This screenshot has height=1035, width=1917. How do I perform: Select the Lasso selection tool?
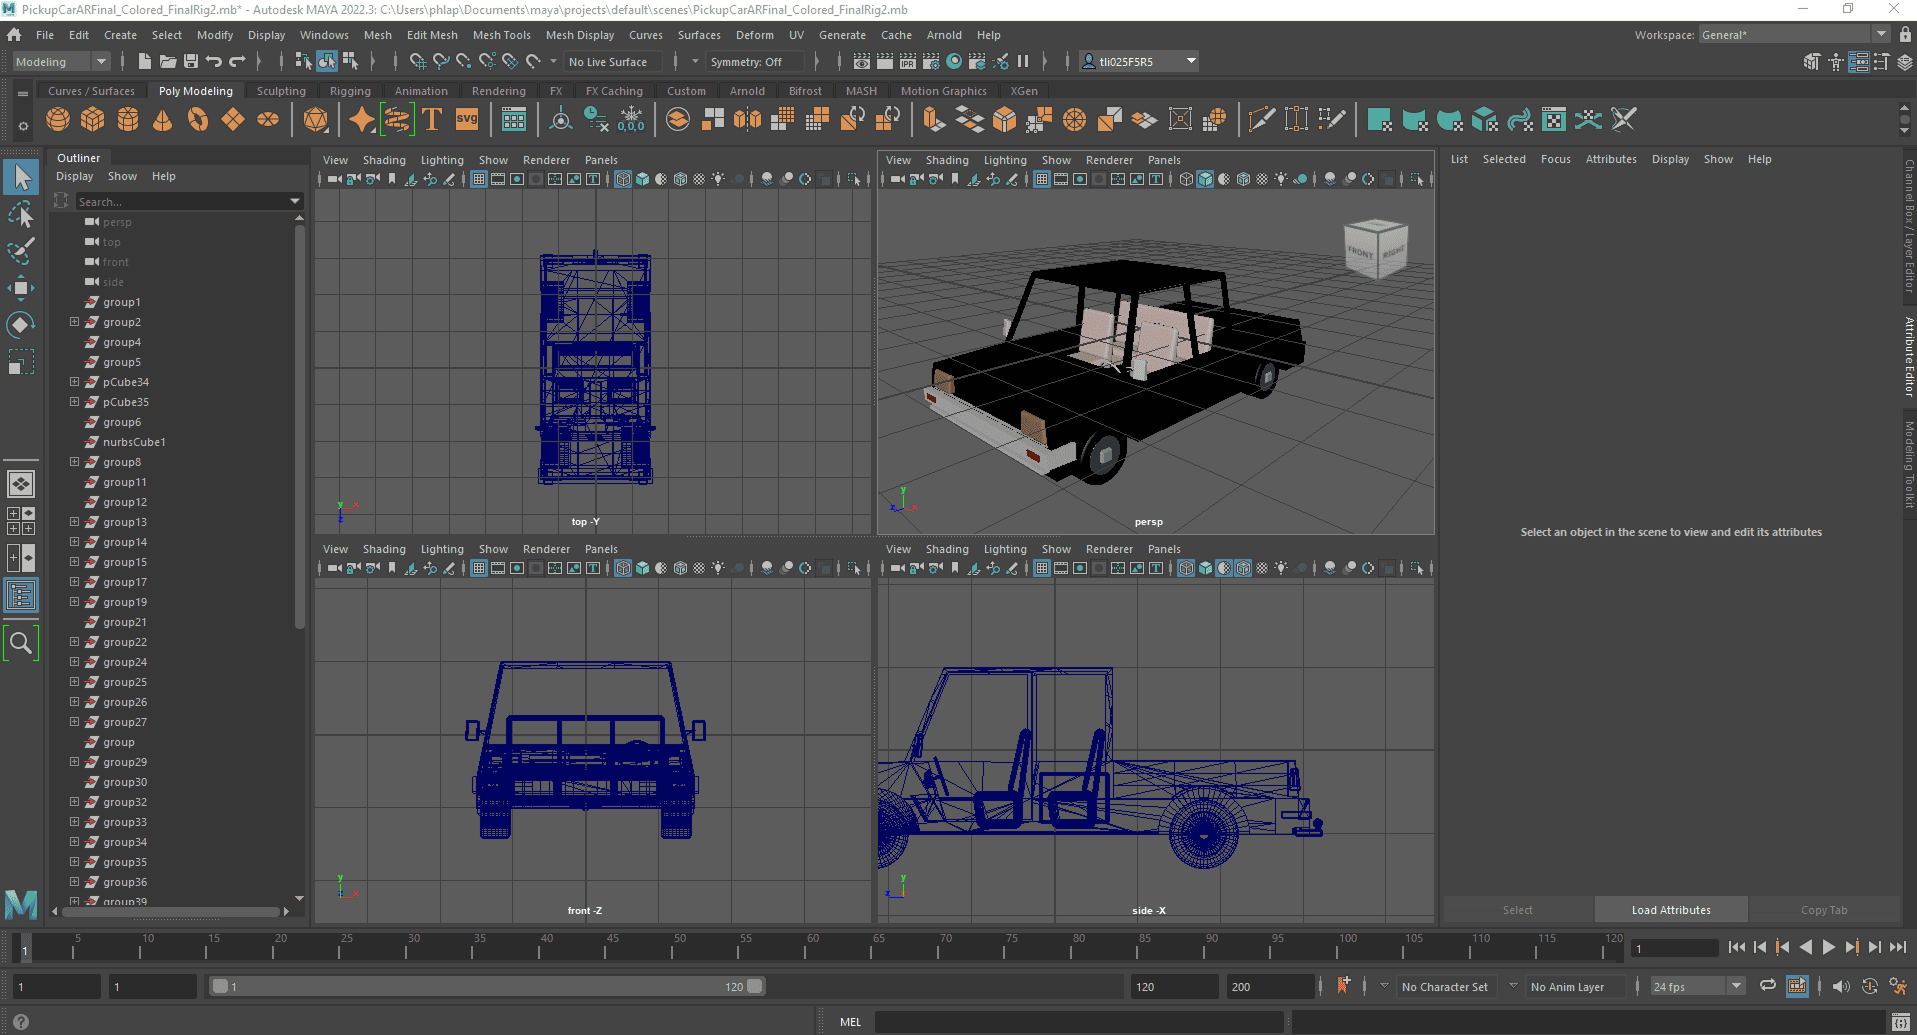20,215
